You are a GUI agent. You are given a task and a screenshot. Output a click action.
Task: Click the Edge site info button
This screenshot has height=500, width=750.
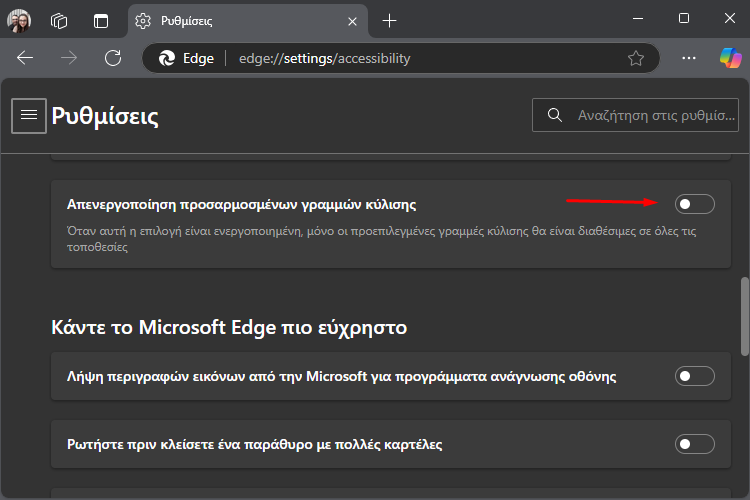point(187,58)
